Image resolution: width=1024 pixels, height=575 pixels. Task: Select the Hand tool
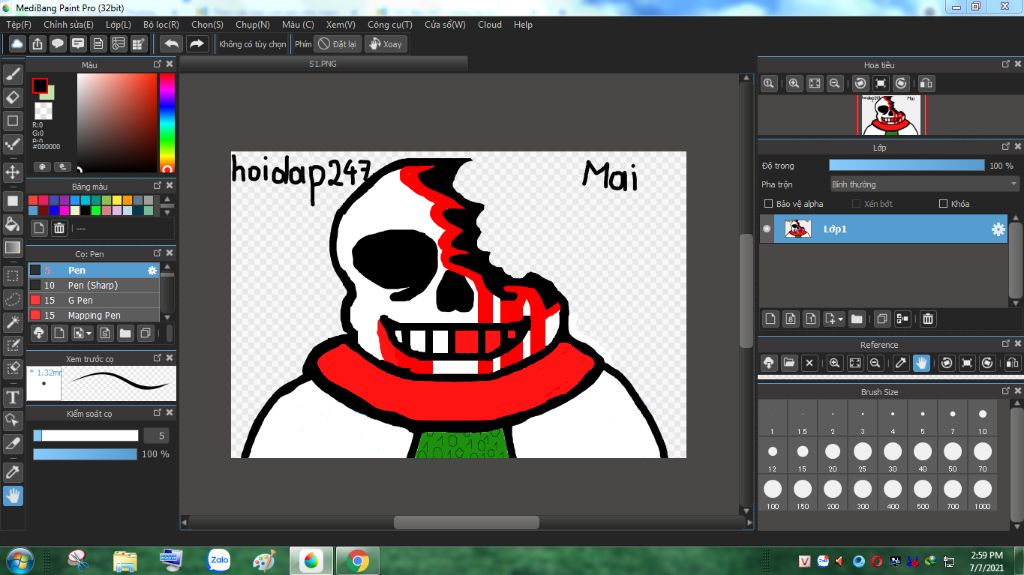12,496
